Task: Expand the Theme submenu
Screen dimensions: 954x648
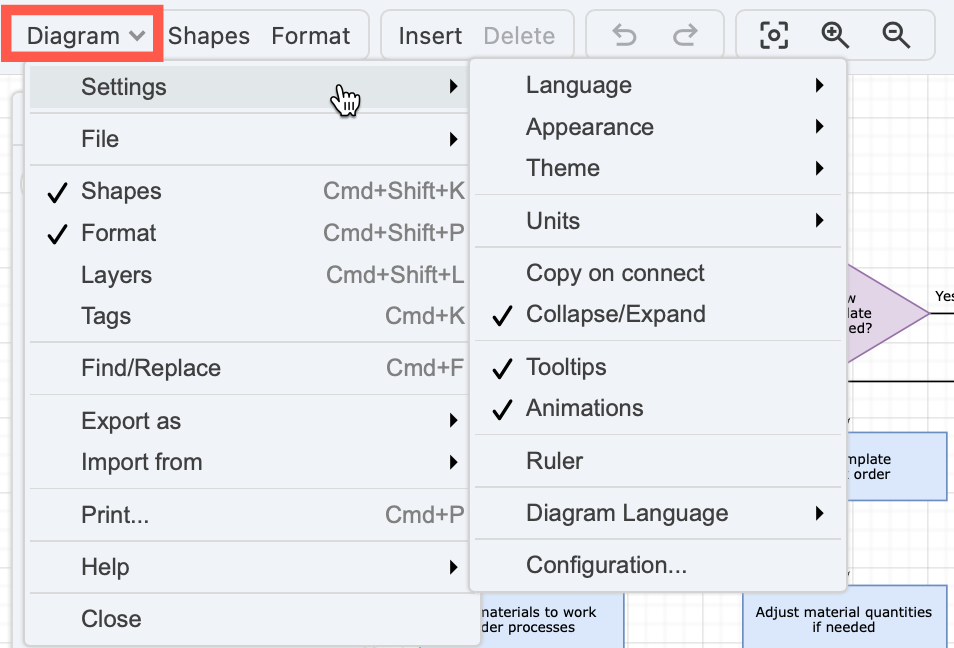Action: (x=562, y=168)
